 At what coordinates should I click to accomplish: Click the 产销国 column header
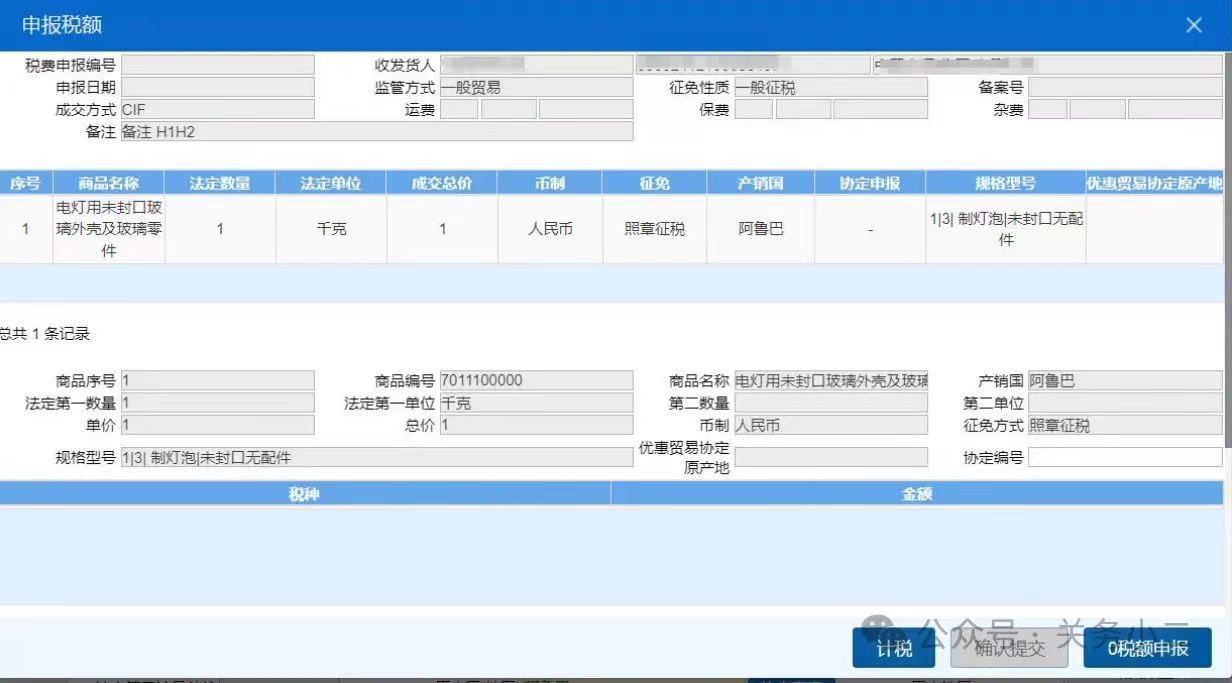[x=760, y=183]
